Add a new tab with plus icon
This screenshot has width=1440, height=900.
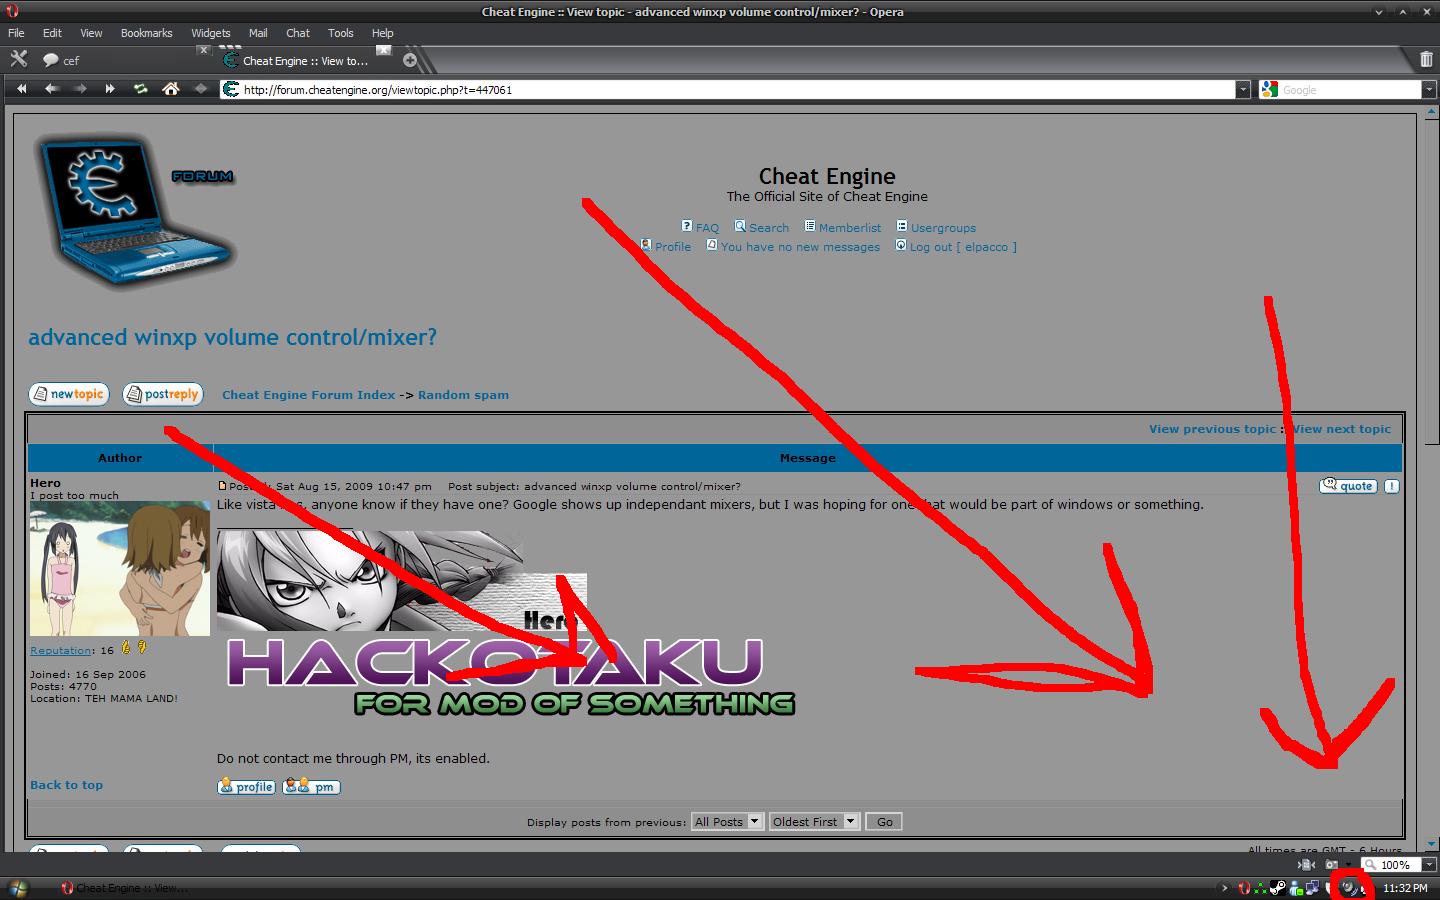pyautogui.click(x=410, y=60)
